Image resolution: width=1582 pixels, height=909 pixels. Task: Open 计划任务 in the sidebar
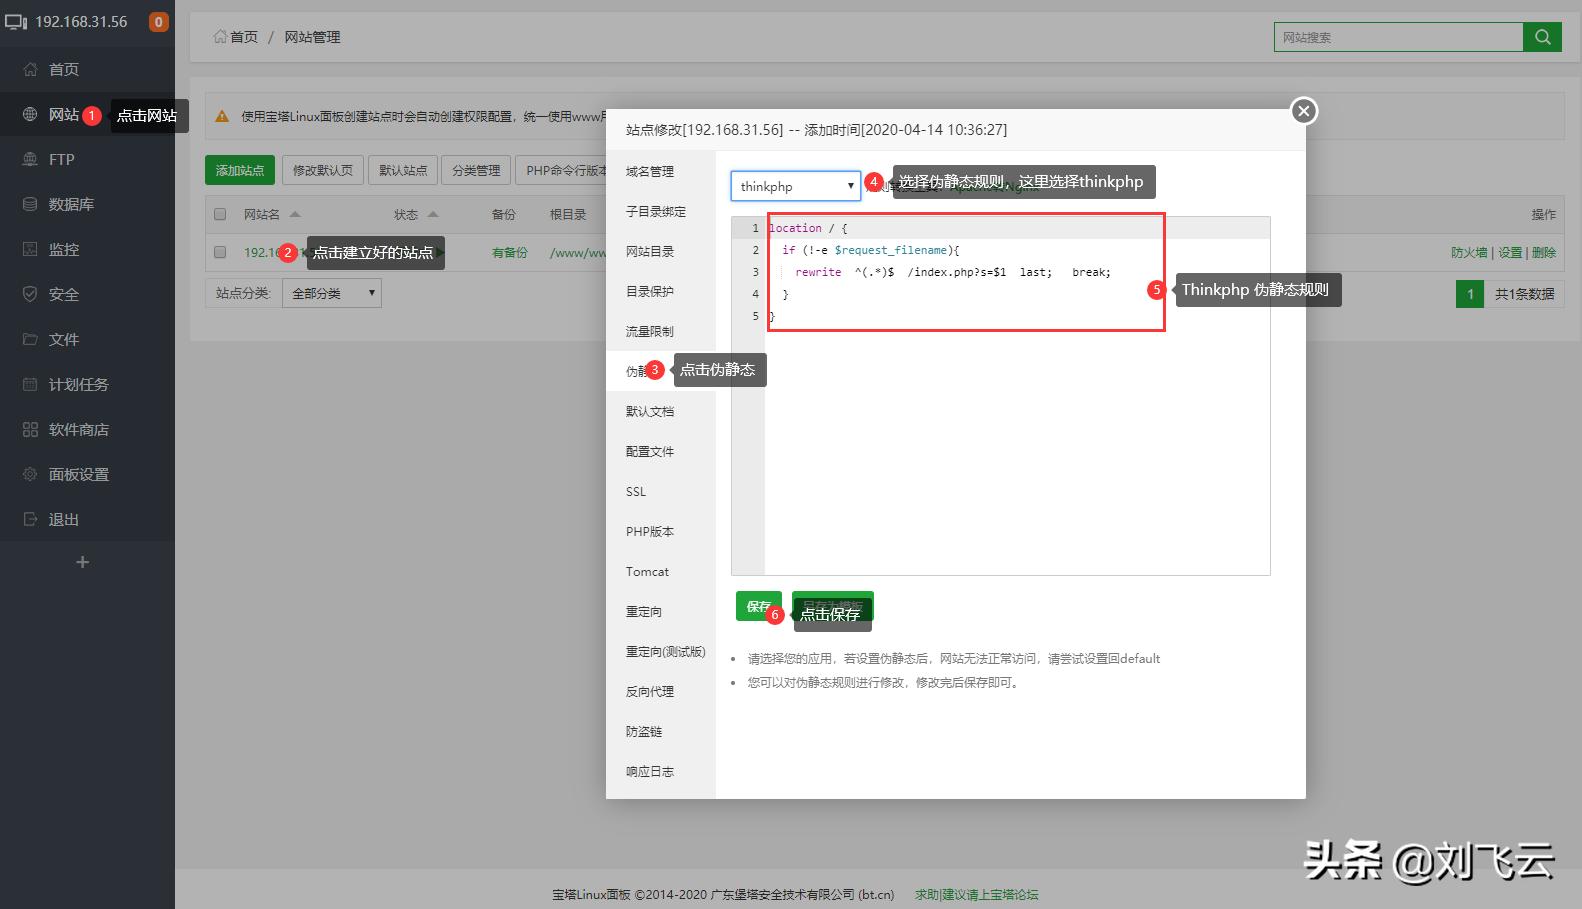79,384
